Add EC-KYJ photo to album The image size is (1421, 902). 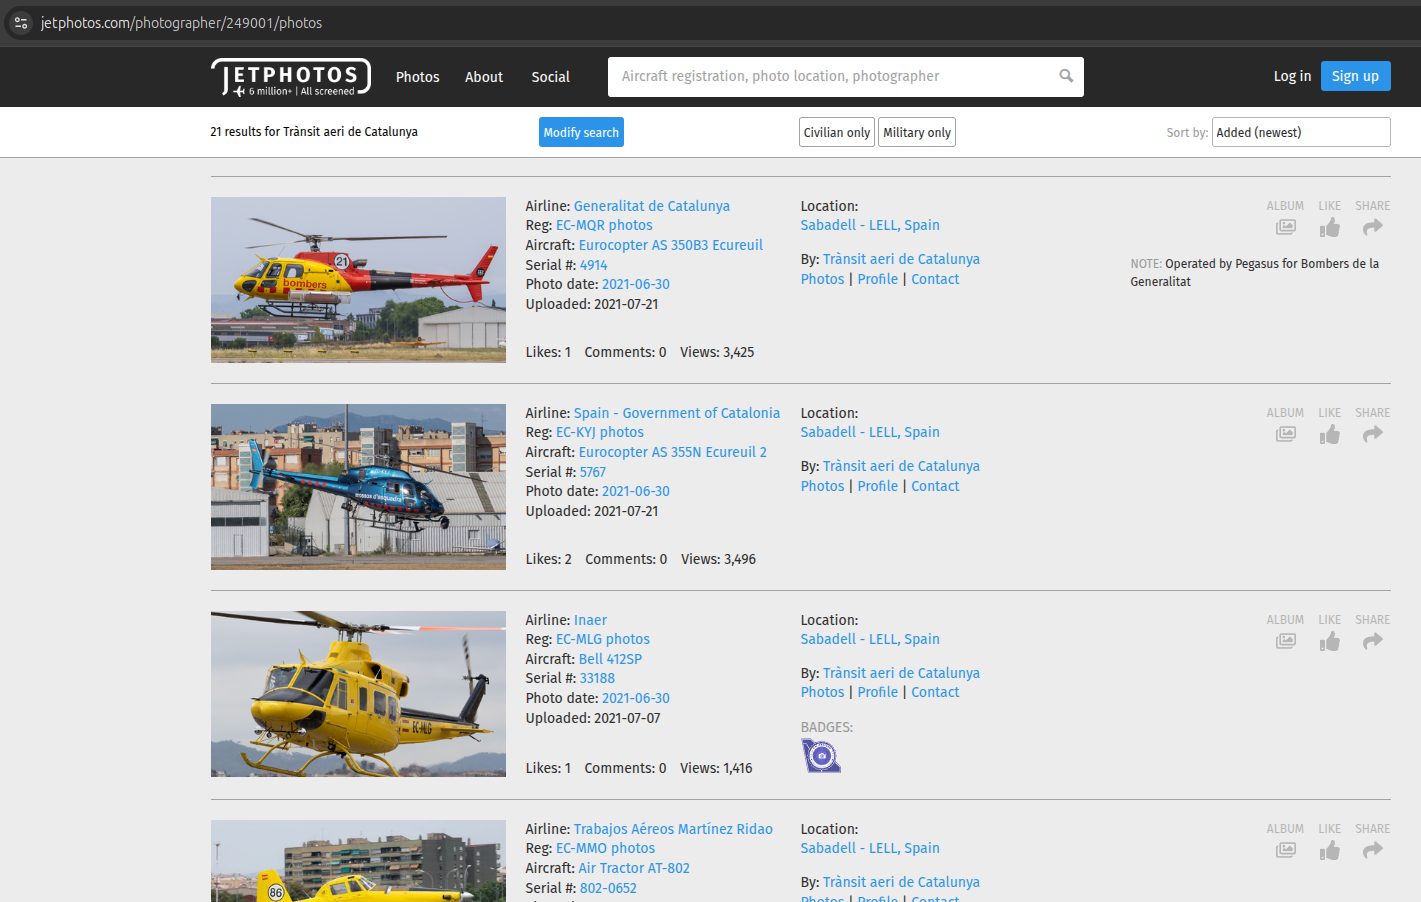tap(1285, 435)
